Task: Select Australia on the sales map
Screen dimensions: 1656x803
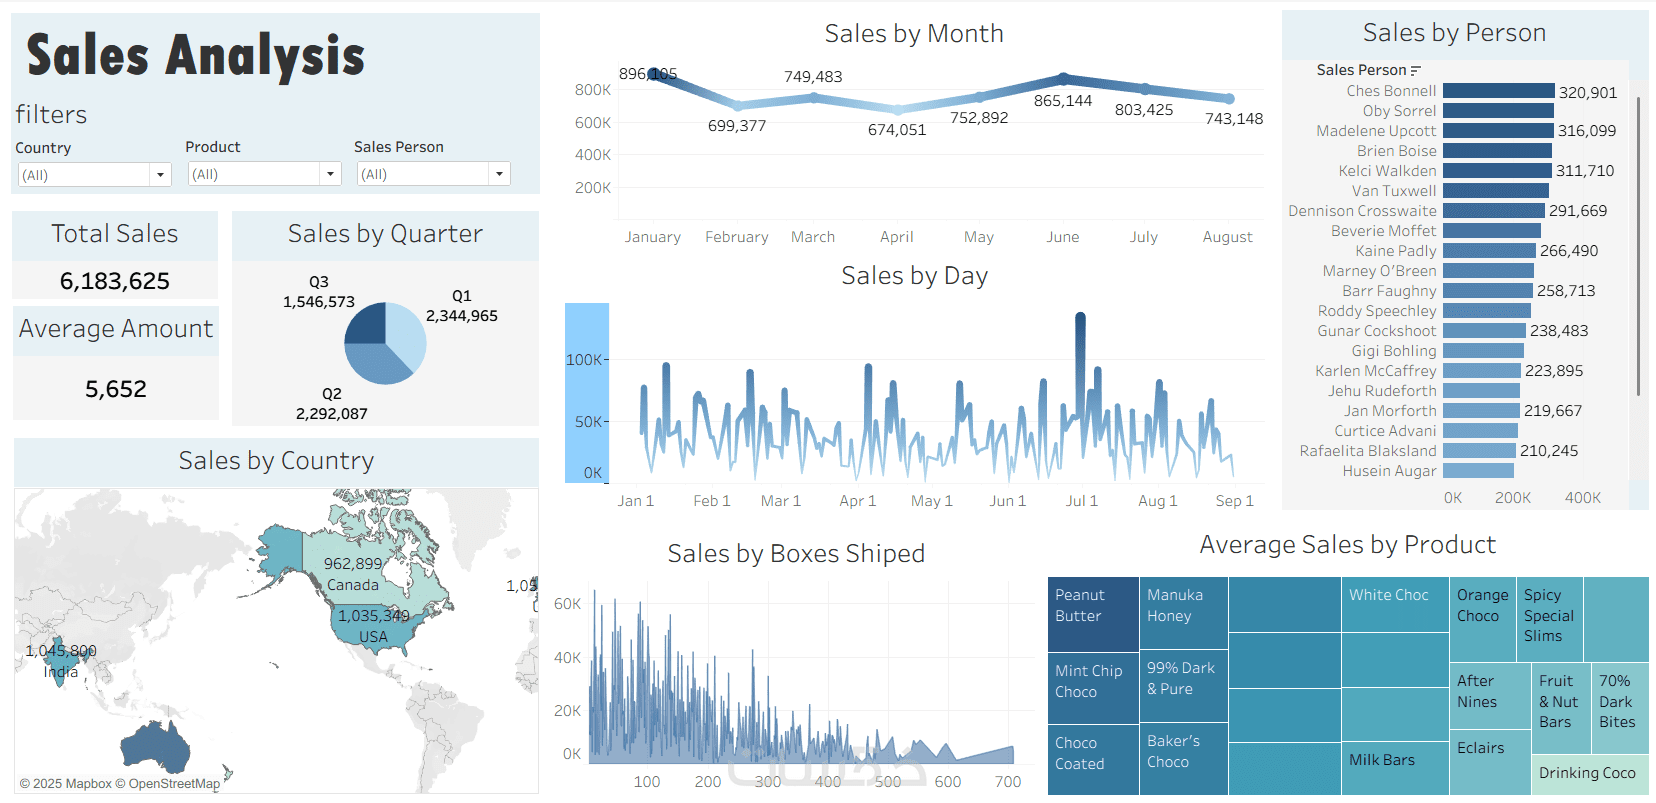Action: click(155, 748)
